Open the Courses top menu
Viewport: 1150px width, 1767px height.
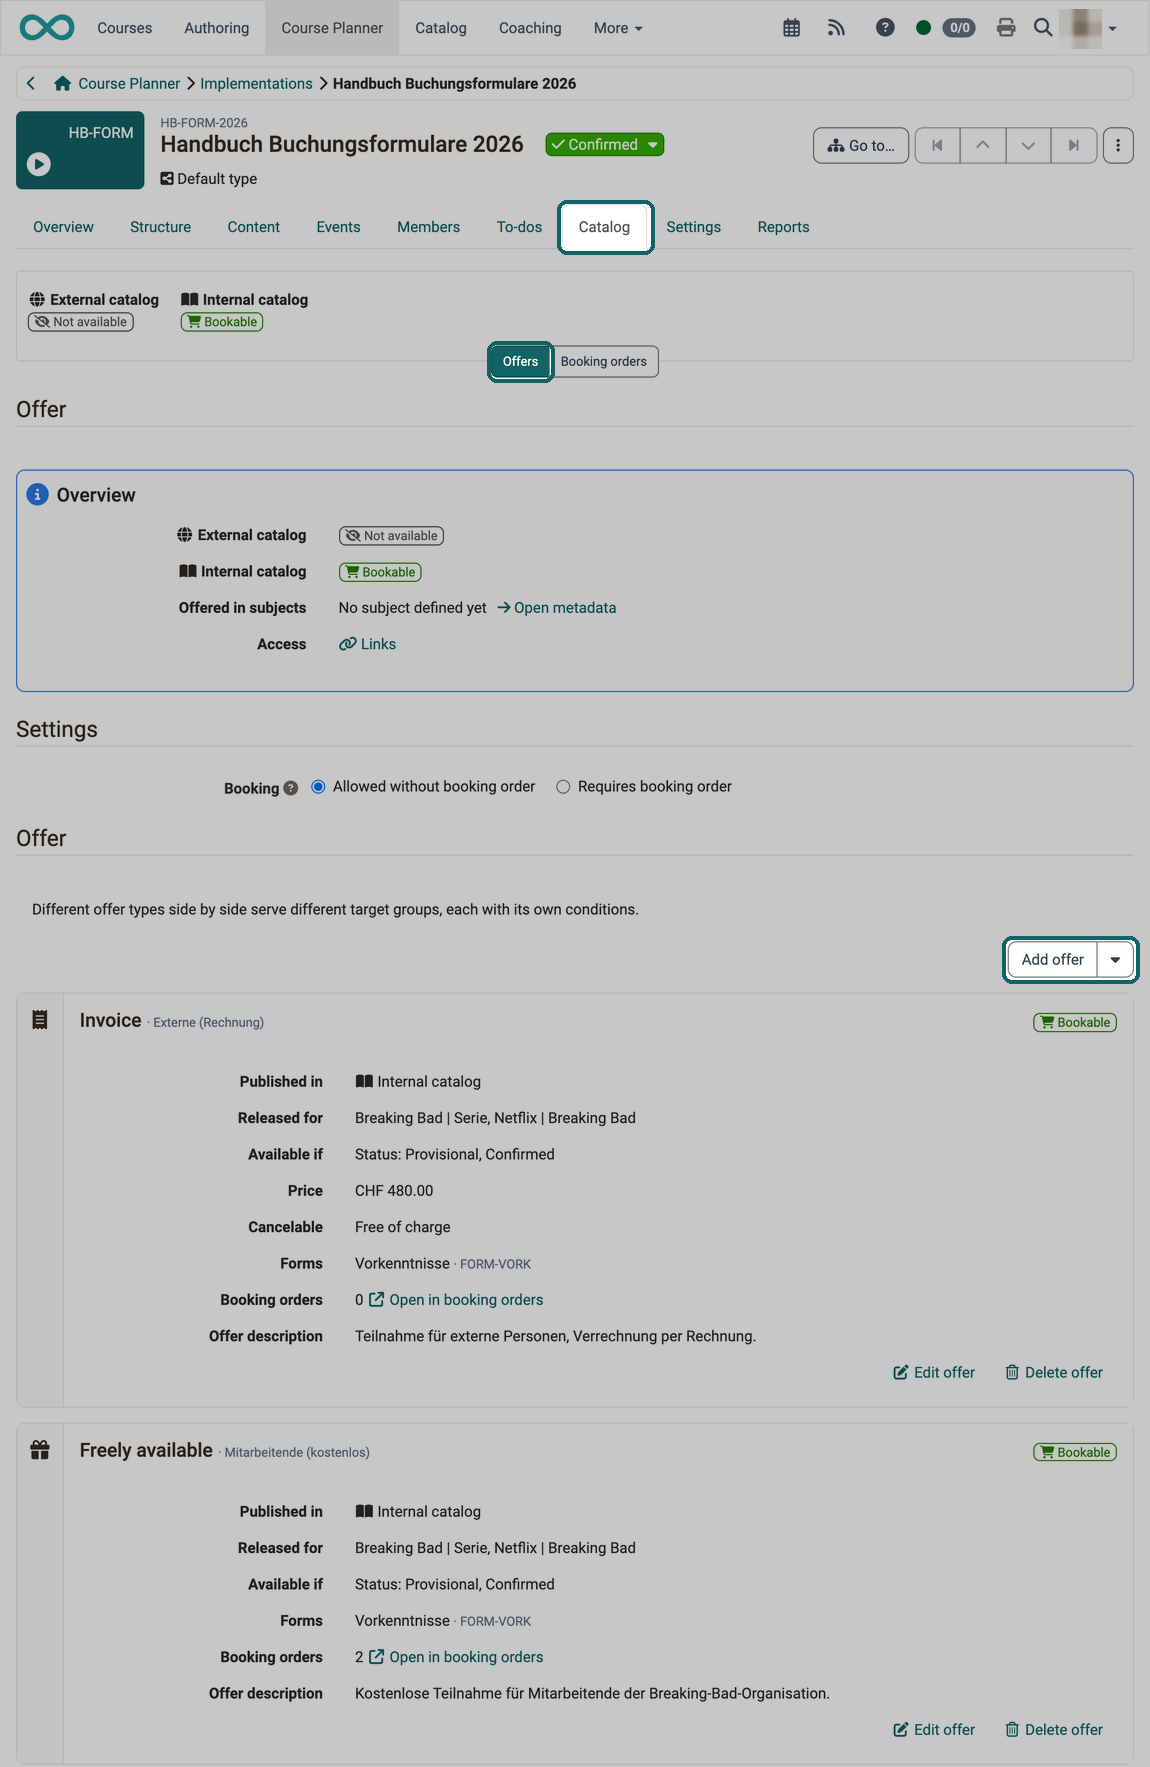(x=125, y=28)
